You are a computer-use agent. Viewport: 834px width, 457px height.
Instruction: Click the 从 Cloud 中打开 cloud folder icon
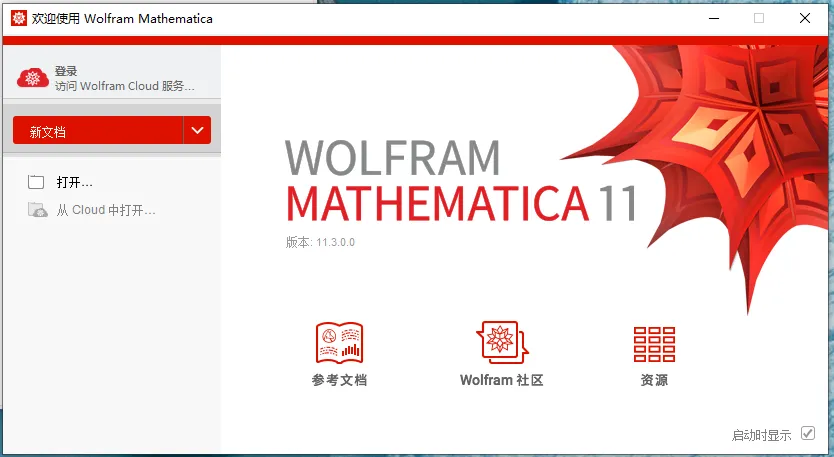(37, 210)
